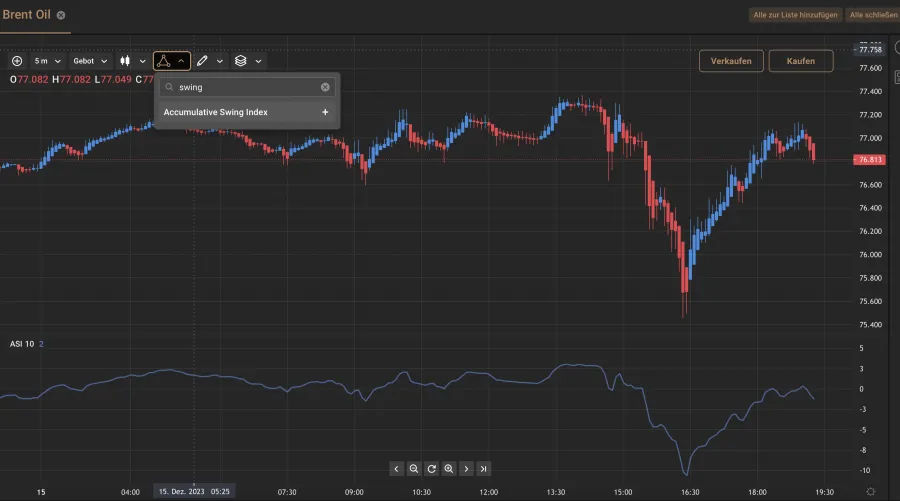The image size is (900, 501).
Task: Click the low value L77.049
Action: point(113,79)
